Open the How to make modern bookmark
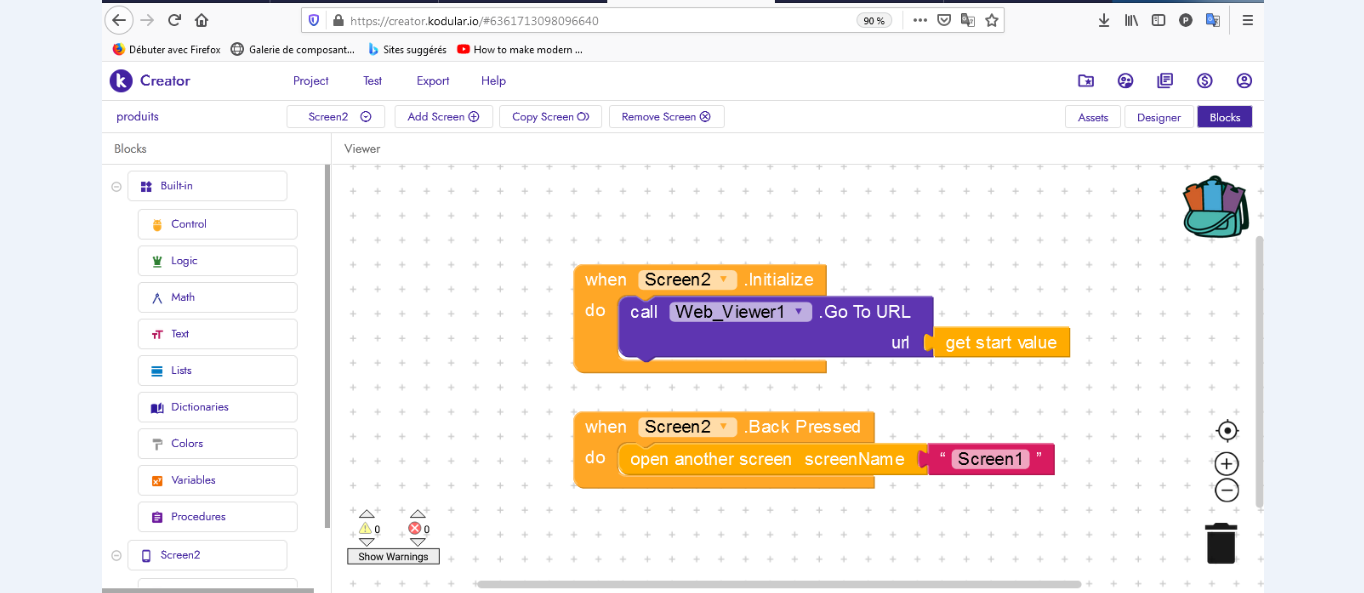This screenshot has height=593, width=1364. coord(520,49)
